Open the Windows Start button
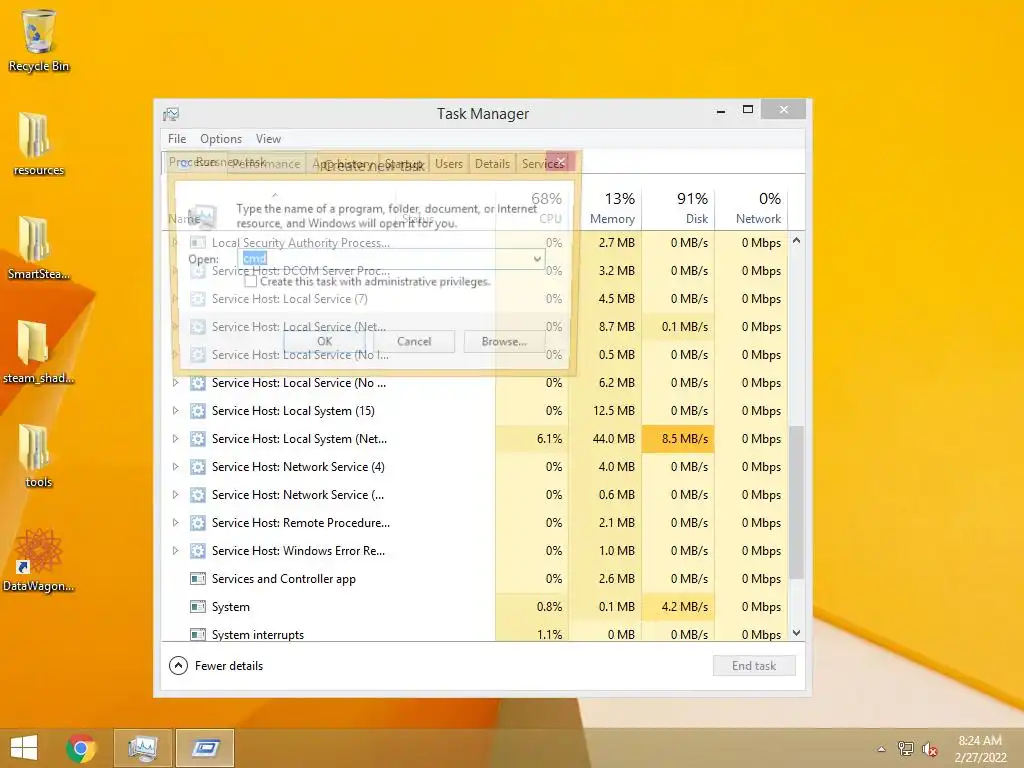 point(24,748)
